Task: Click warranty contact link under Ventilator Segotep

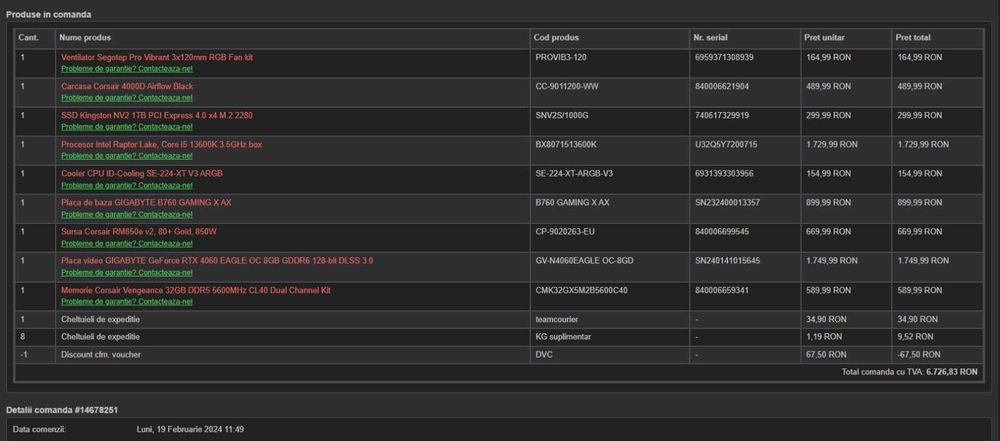Action: (x=127, y=68)
